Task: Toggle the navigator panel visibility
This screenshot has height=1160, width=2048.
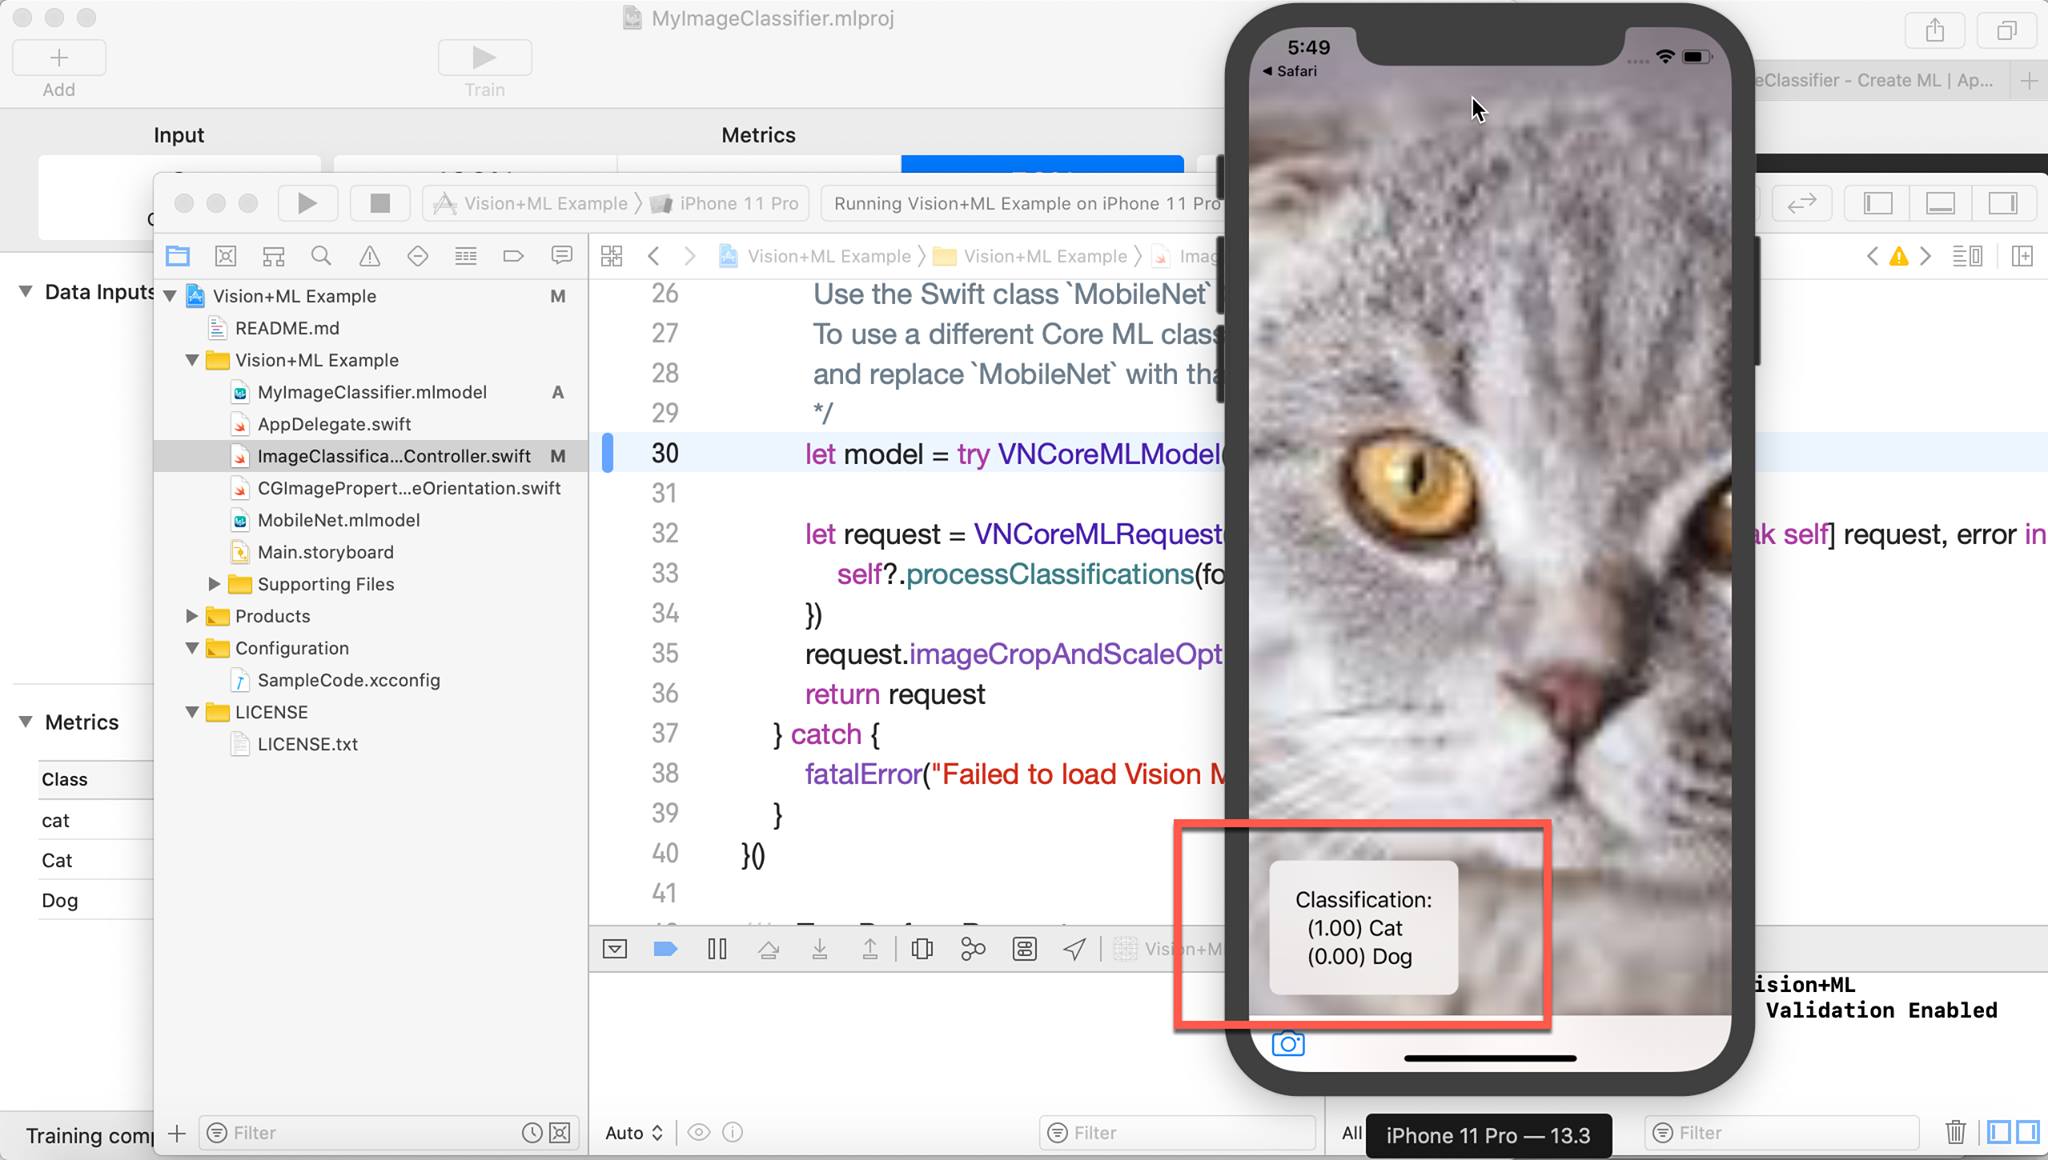Action: [1878, 203]
